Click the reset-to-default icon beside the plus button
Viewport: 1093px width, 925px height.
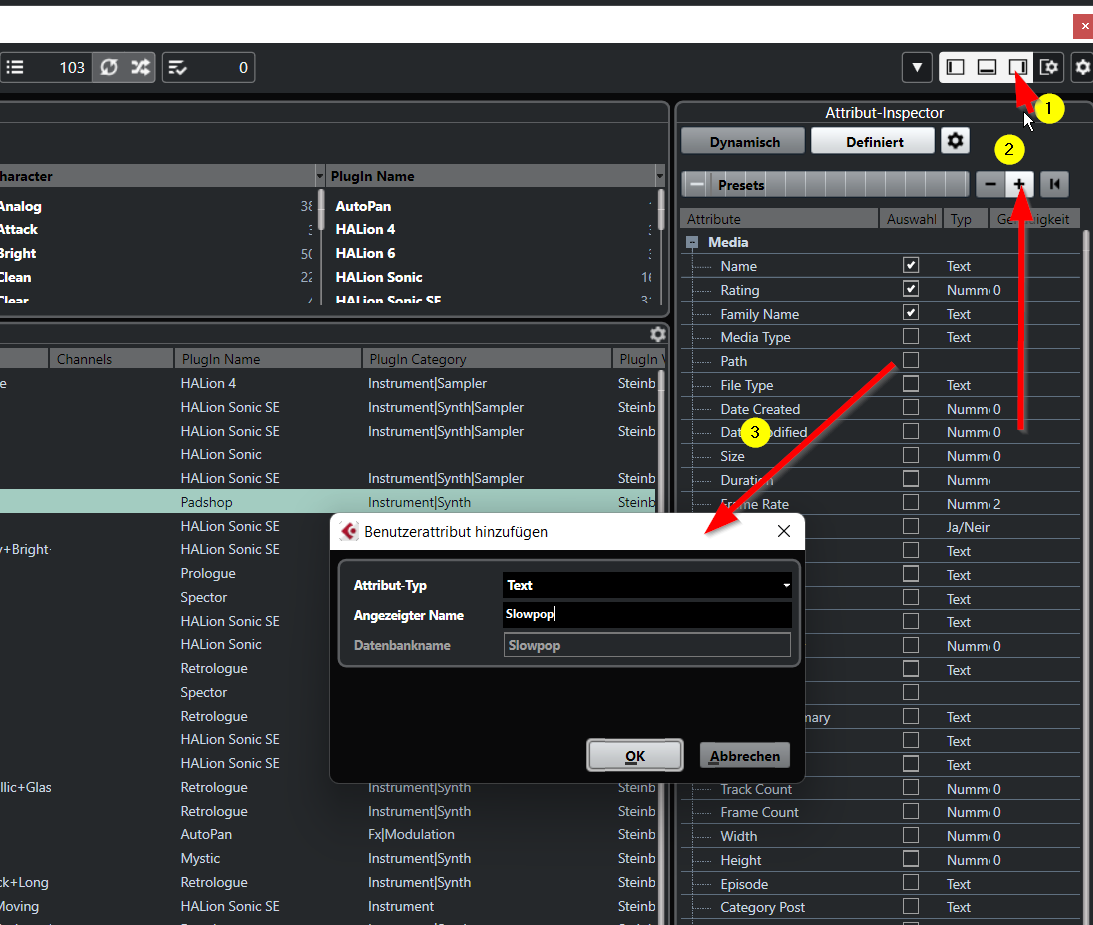pos(1054,184)
